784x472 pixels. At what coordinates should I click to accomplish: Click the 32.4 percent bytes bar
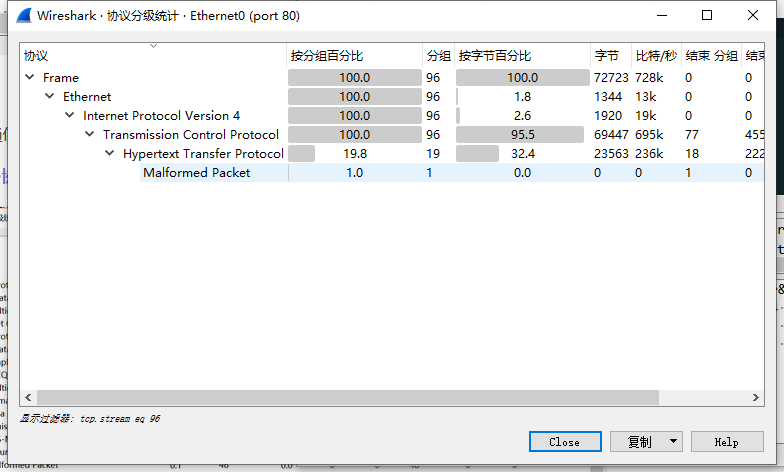[x=522, y=154]
